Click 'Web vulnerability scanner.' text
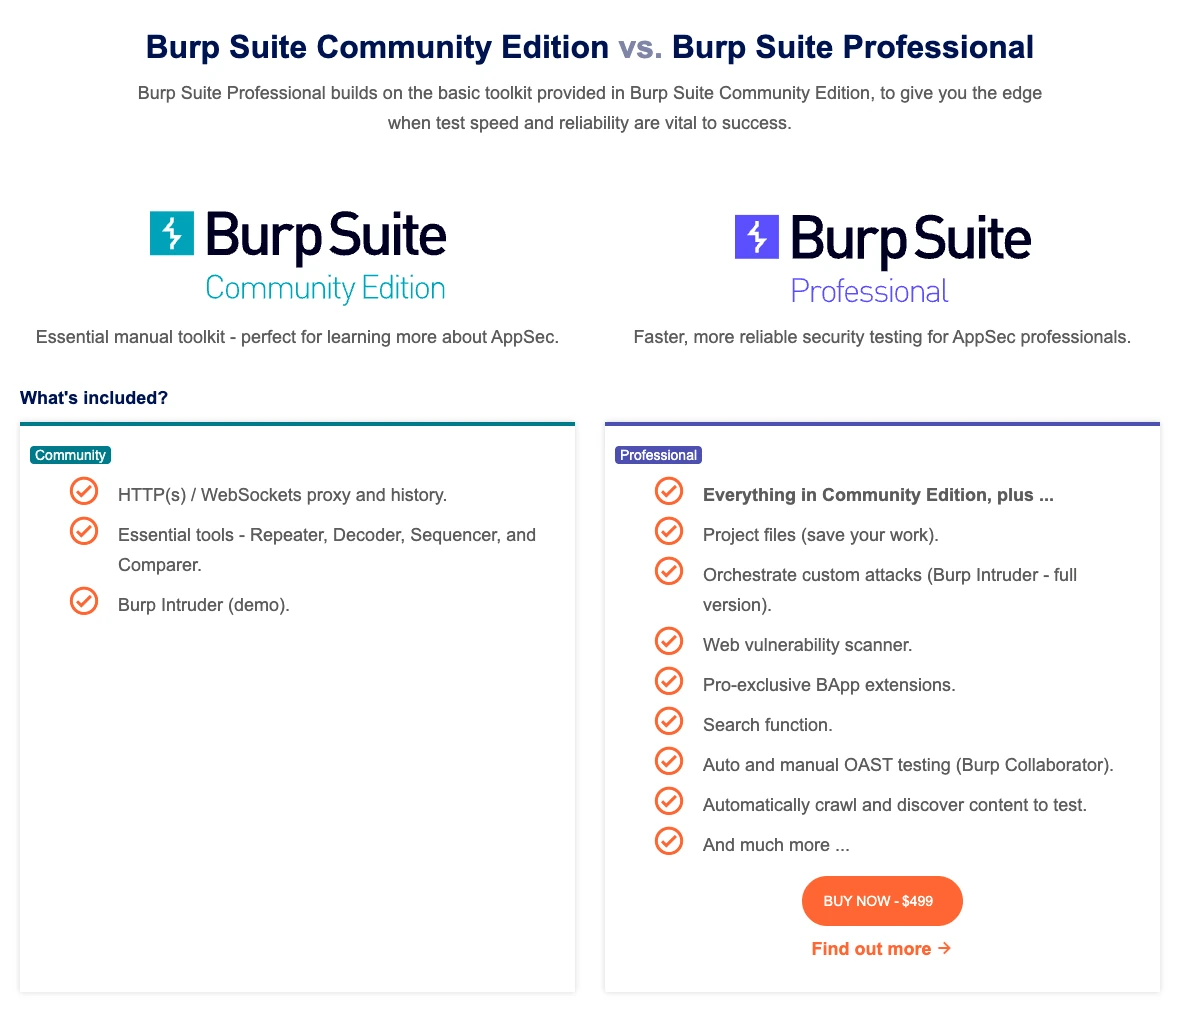The height and width of the screenshot is (1010, 1180). point(807,645)
